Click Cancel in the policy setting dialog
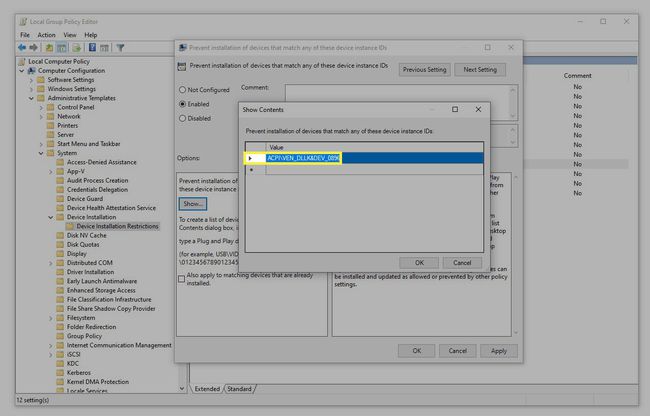The width and height of the screenshot is (650, 416). [x=458, y=351]
